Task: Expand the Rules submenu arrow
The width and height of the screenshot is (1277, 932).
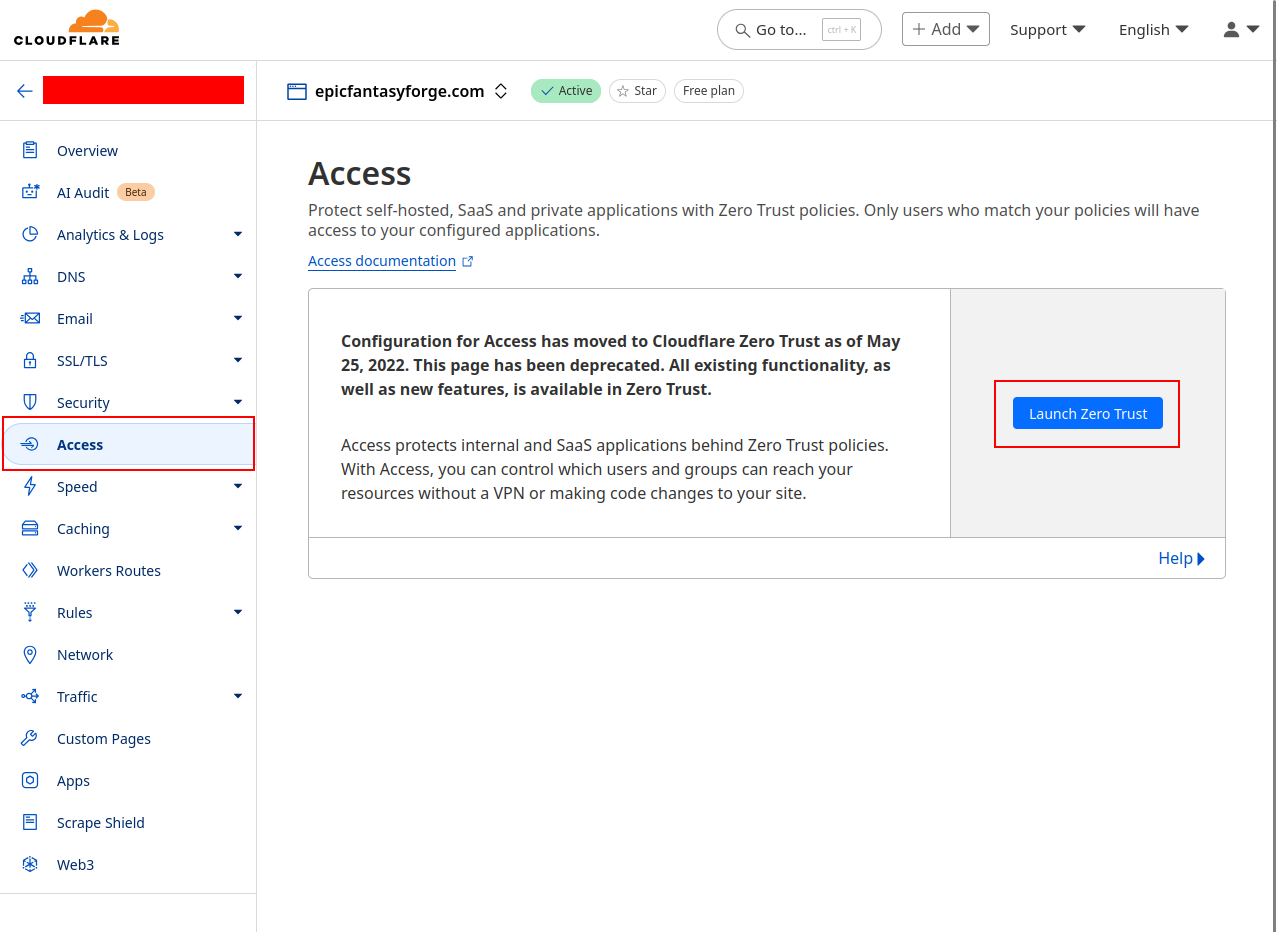Action: click(x=238, y=612)
